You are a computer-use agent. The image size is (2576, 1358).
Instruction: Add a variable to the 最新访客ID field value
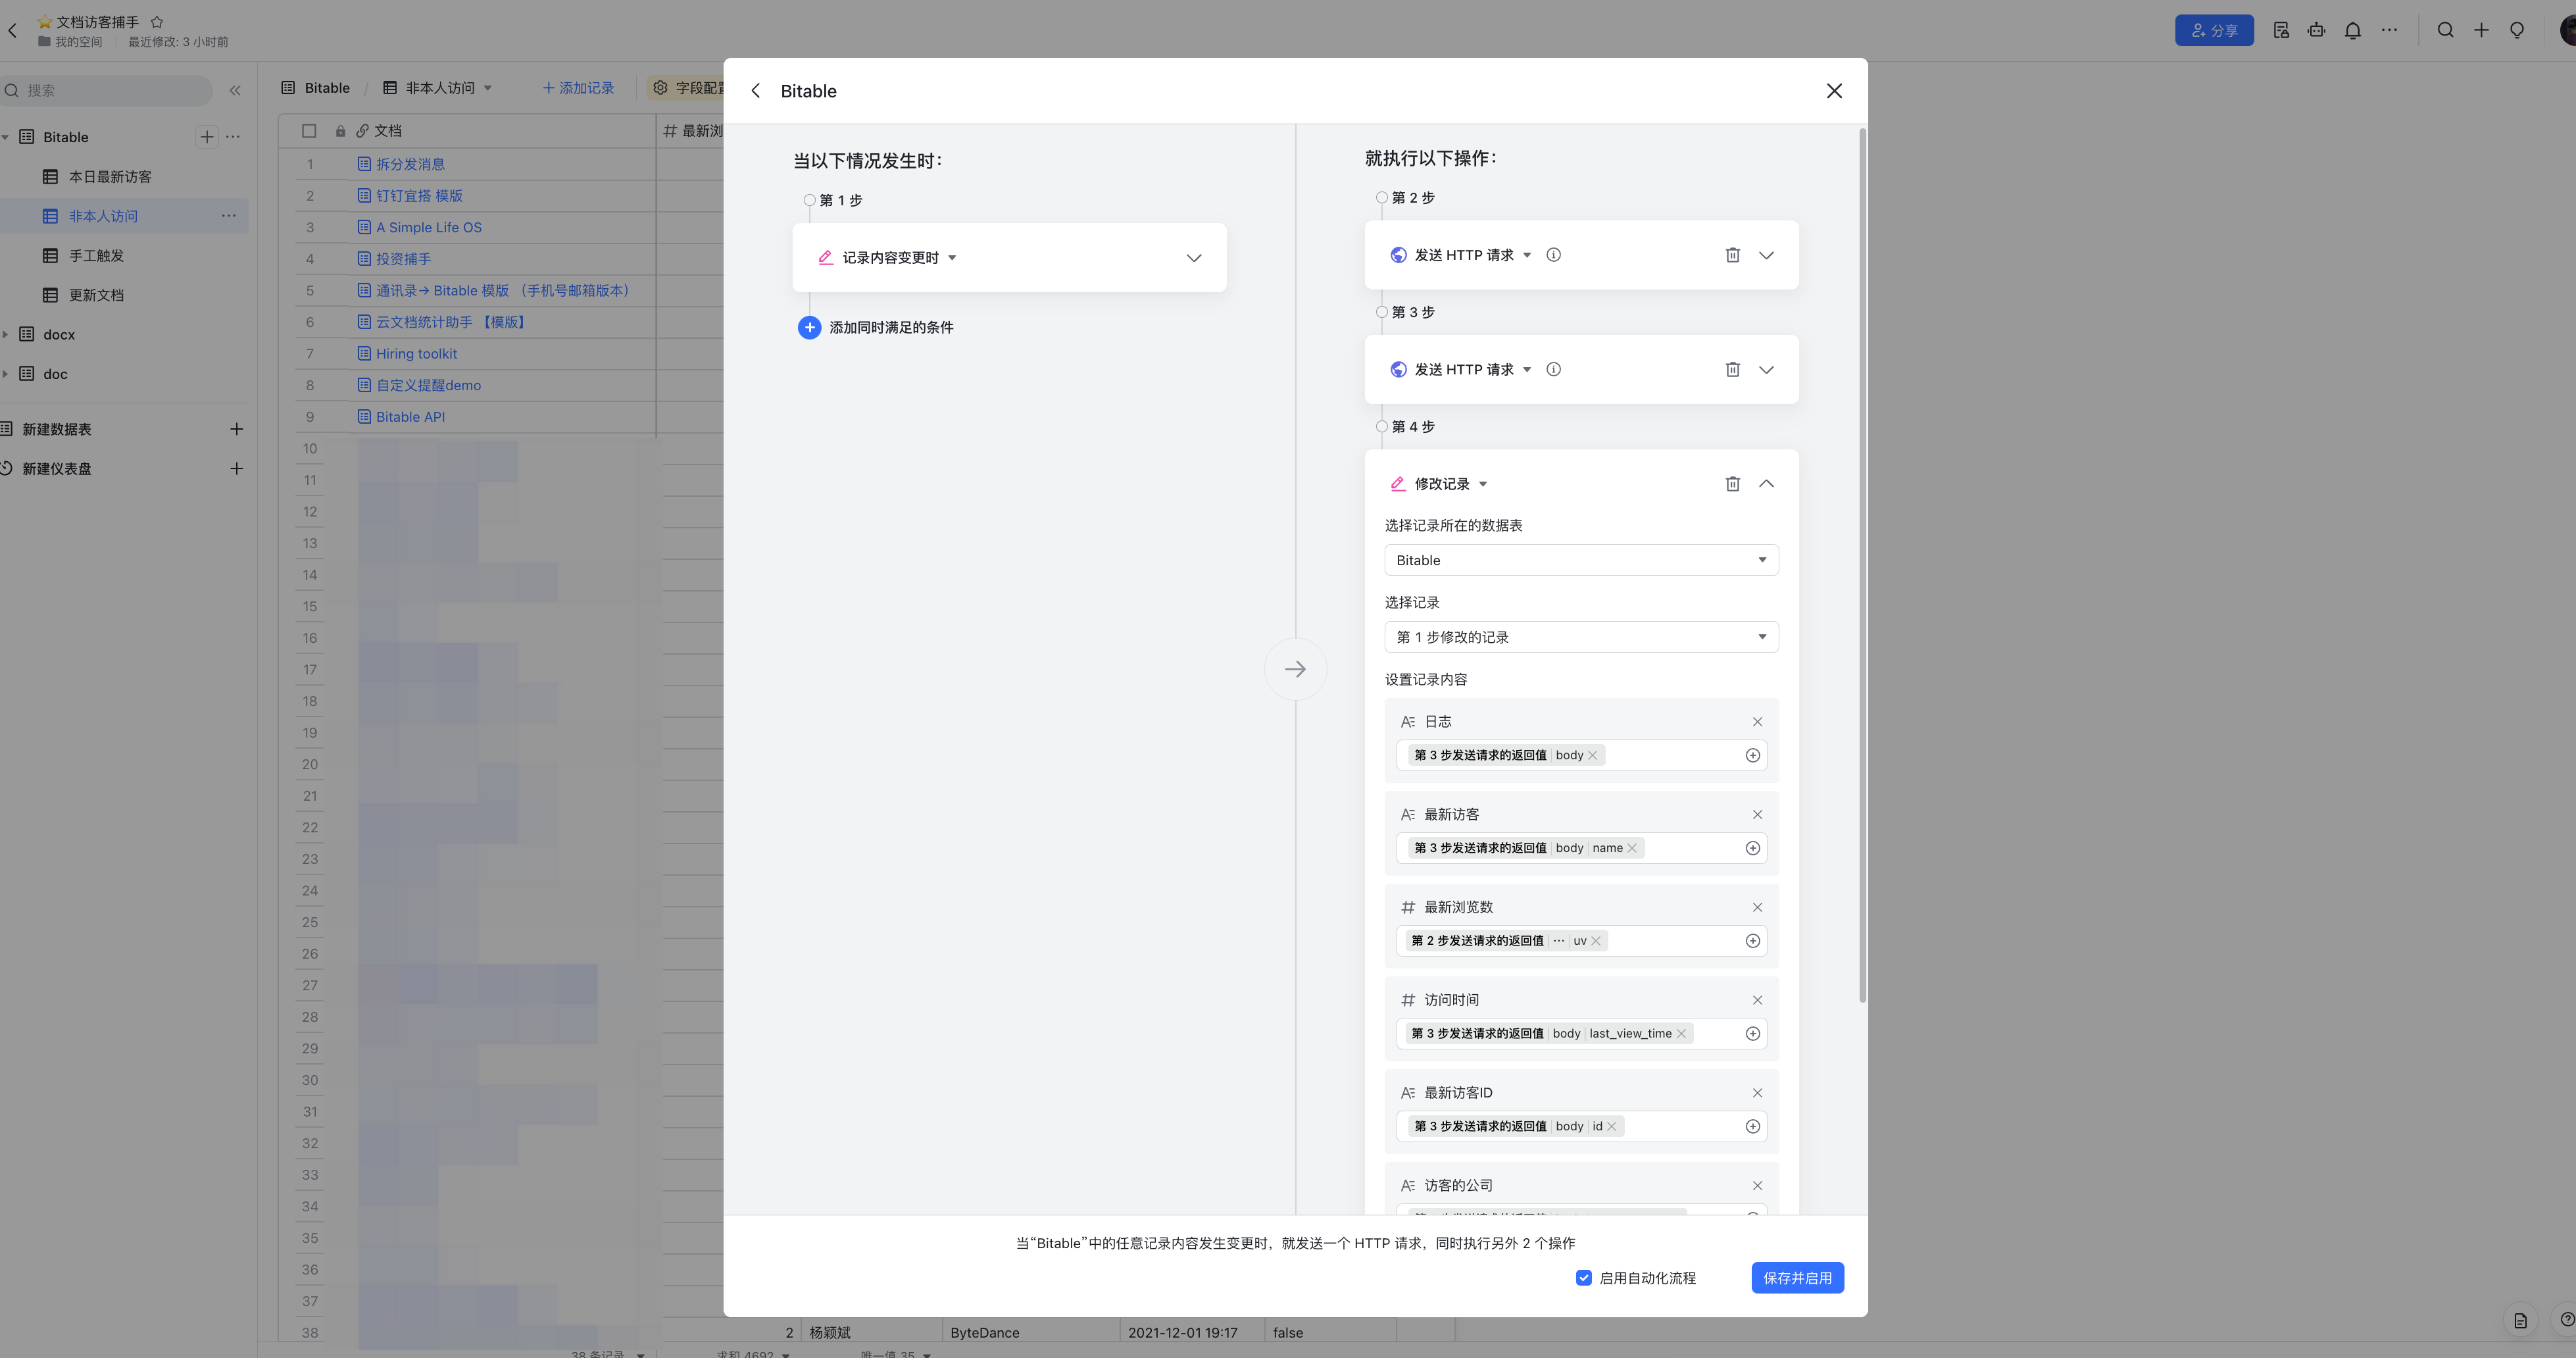[x=1752, y=1127]
